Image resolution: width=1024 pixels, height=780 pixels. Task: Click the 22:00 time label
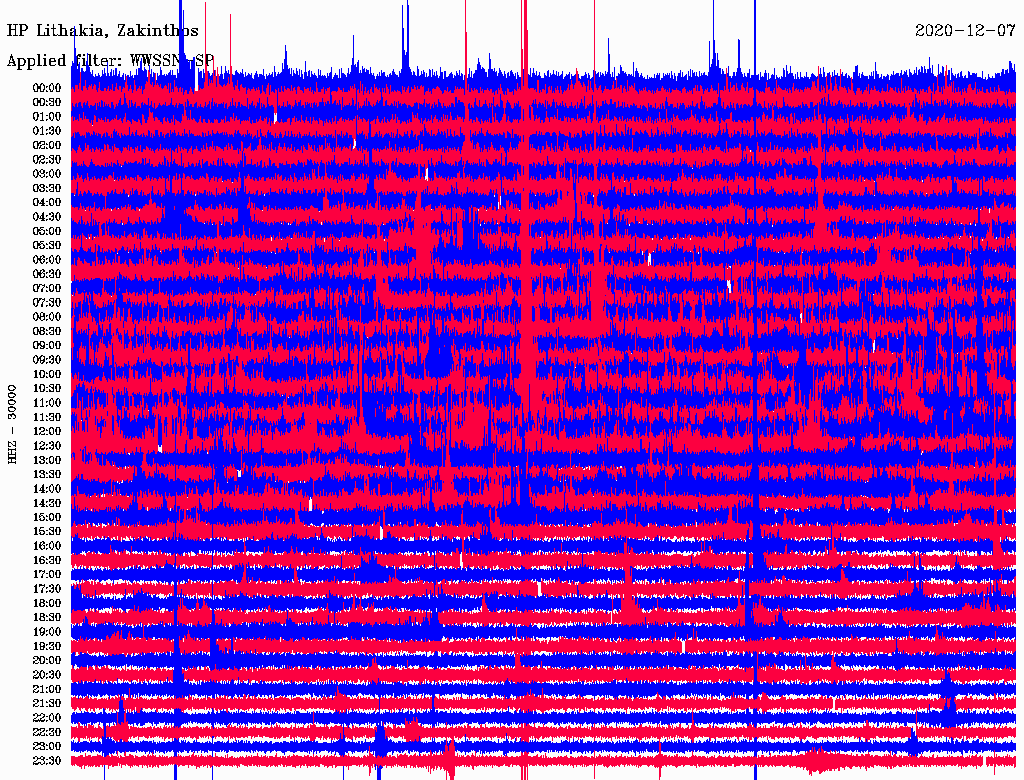[47, 719]
